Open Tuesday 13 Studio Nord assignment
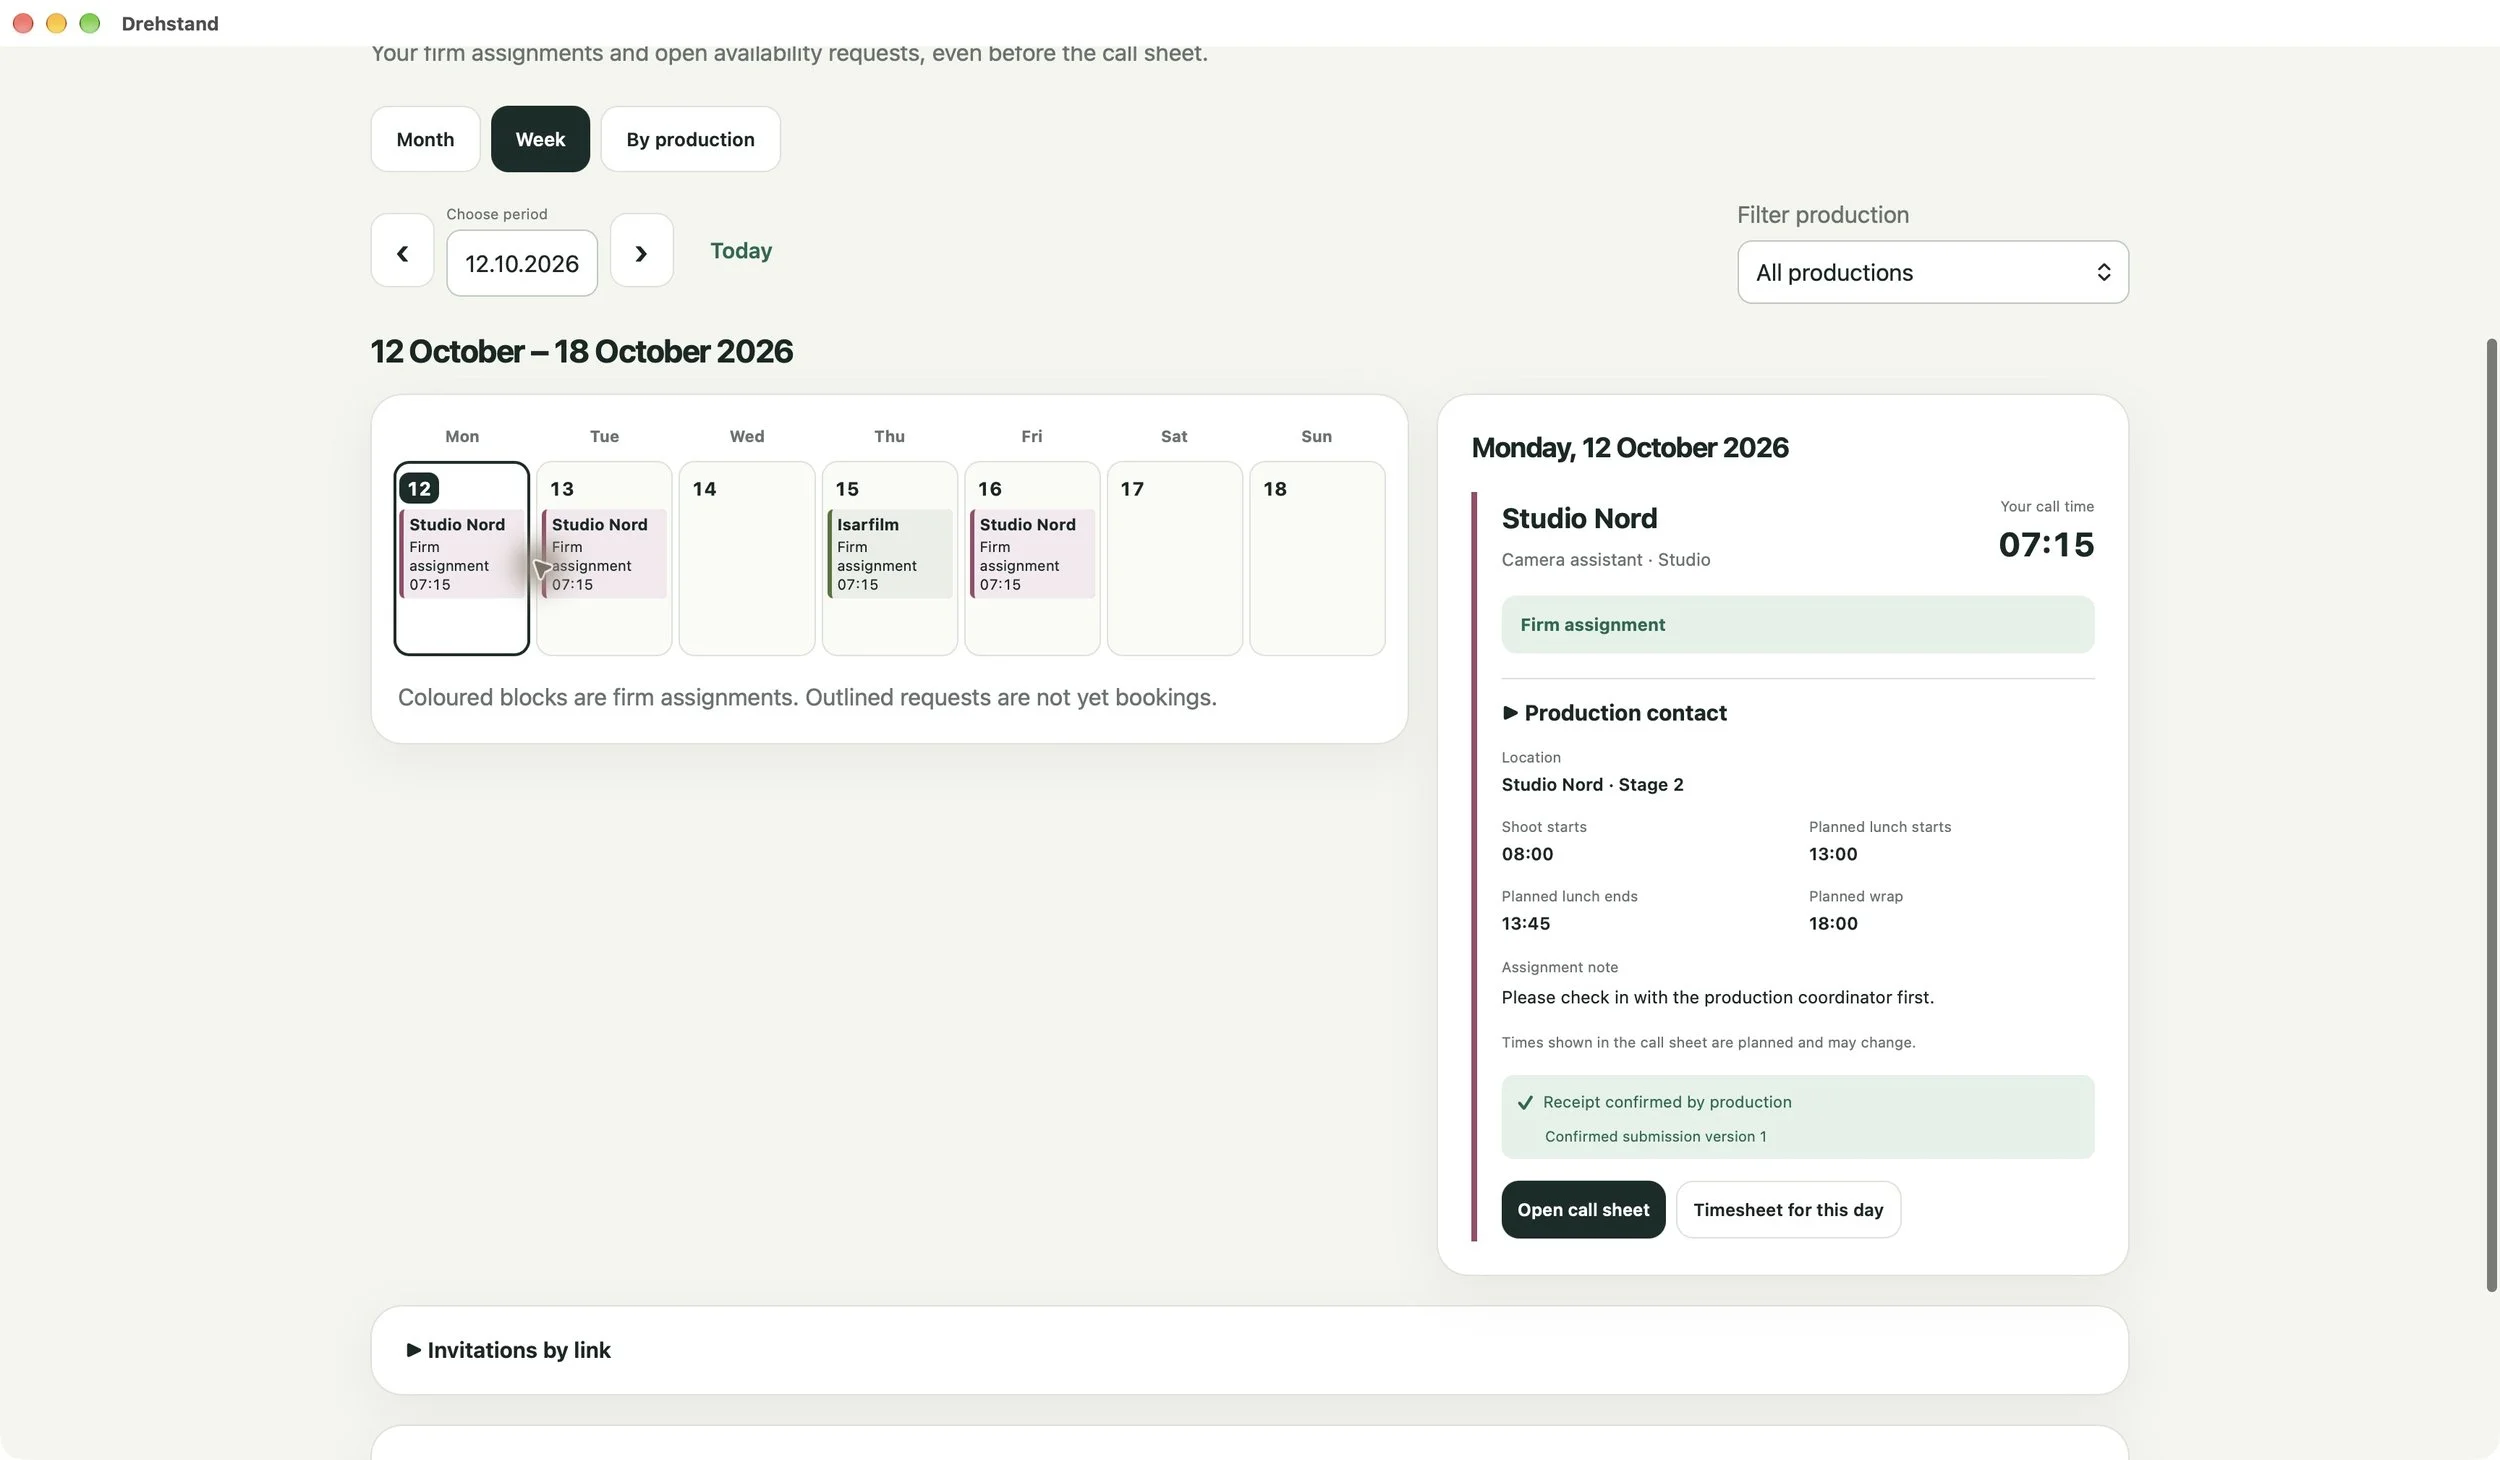Image resolution: width=2500 pixels, height=1460 pixels. [x=604, y=553]
